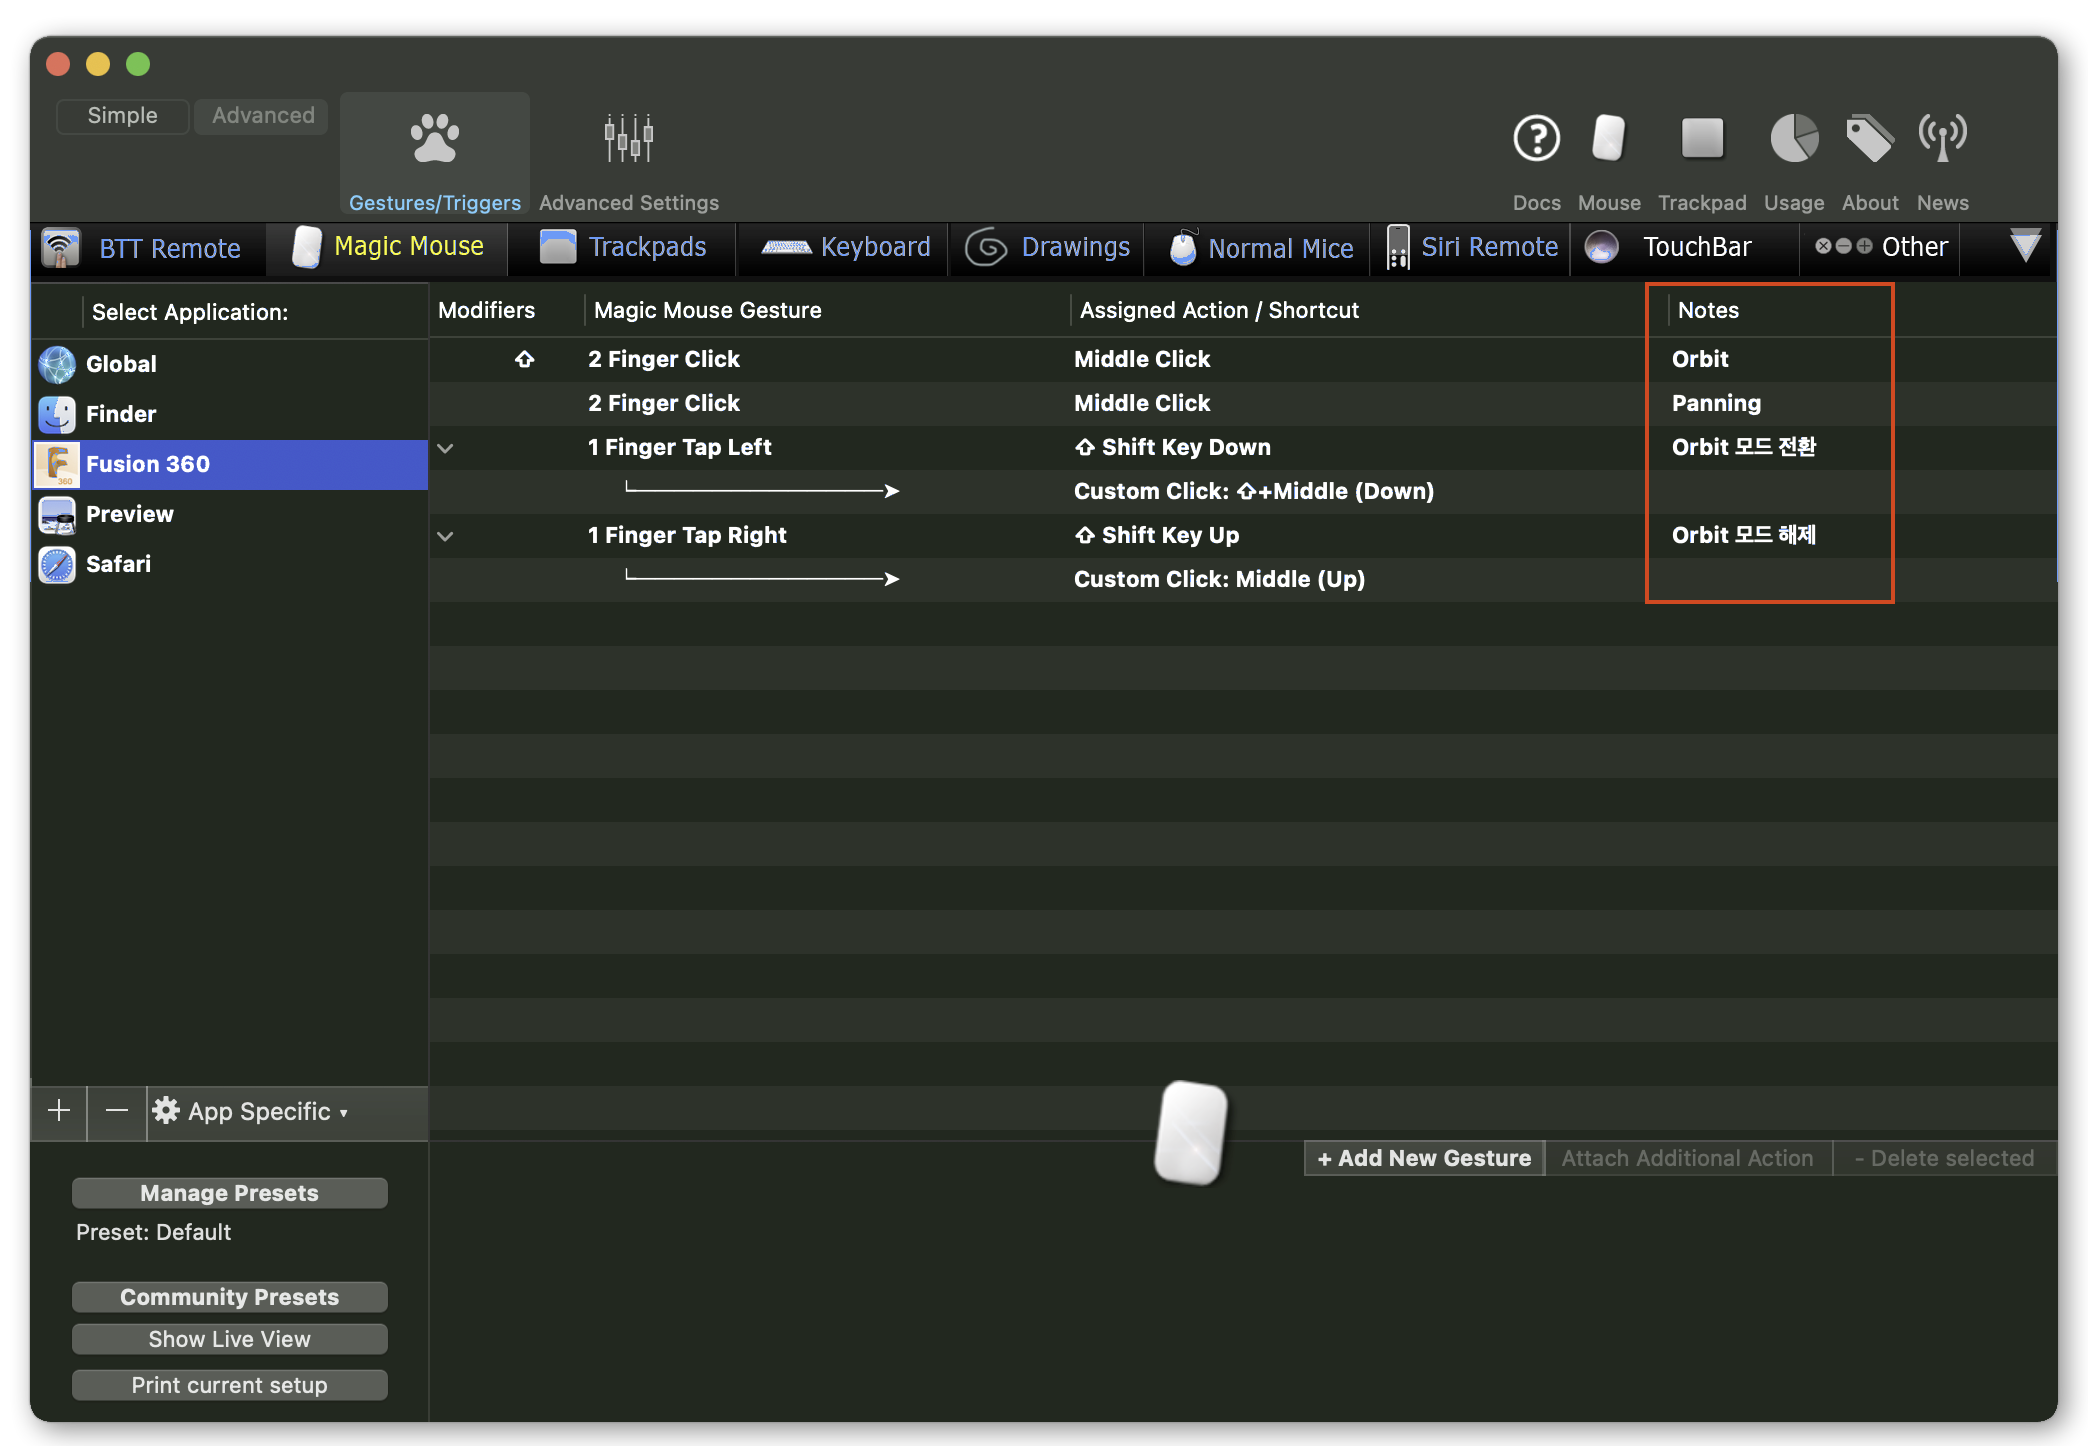
Task: Switch to the Keyboard tab
Action: pyautogui.click(x=846, y=247)
